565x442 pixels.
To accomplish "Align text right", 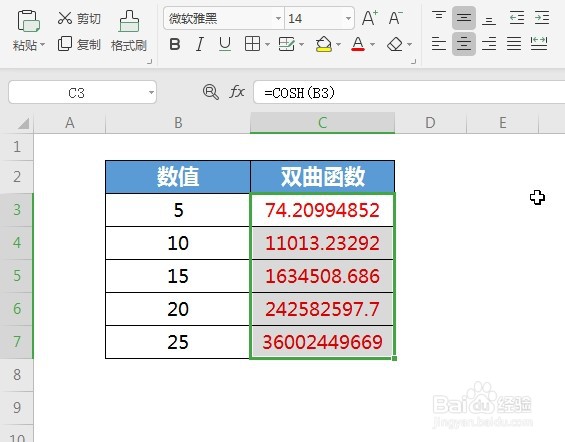I will coord(489,44).
